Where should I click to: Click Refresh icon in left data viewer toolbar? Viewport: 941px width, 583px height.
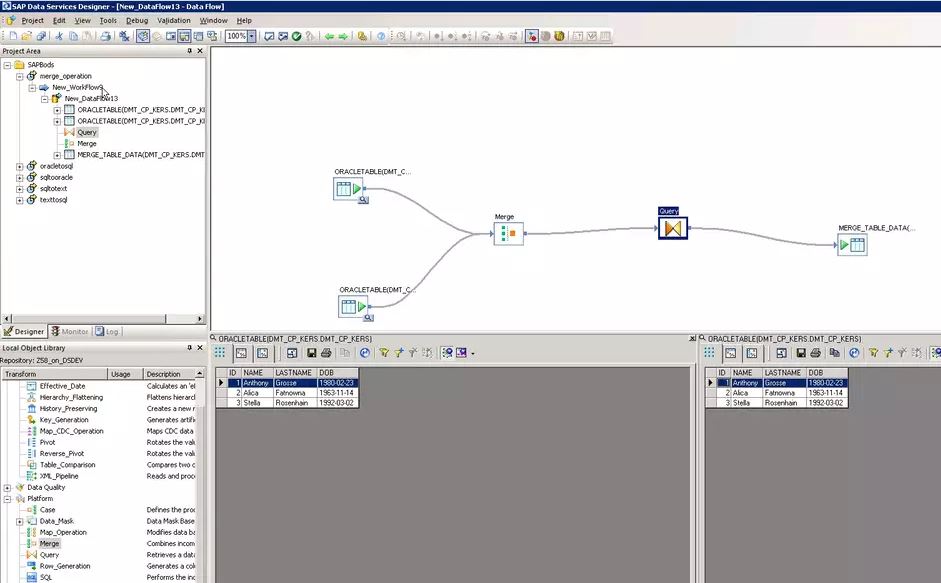click(x=364, y=353)
